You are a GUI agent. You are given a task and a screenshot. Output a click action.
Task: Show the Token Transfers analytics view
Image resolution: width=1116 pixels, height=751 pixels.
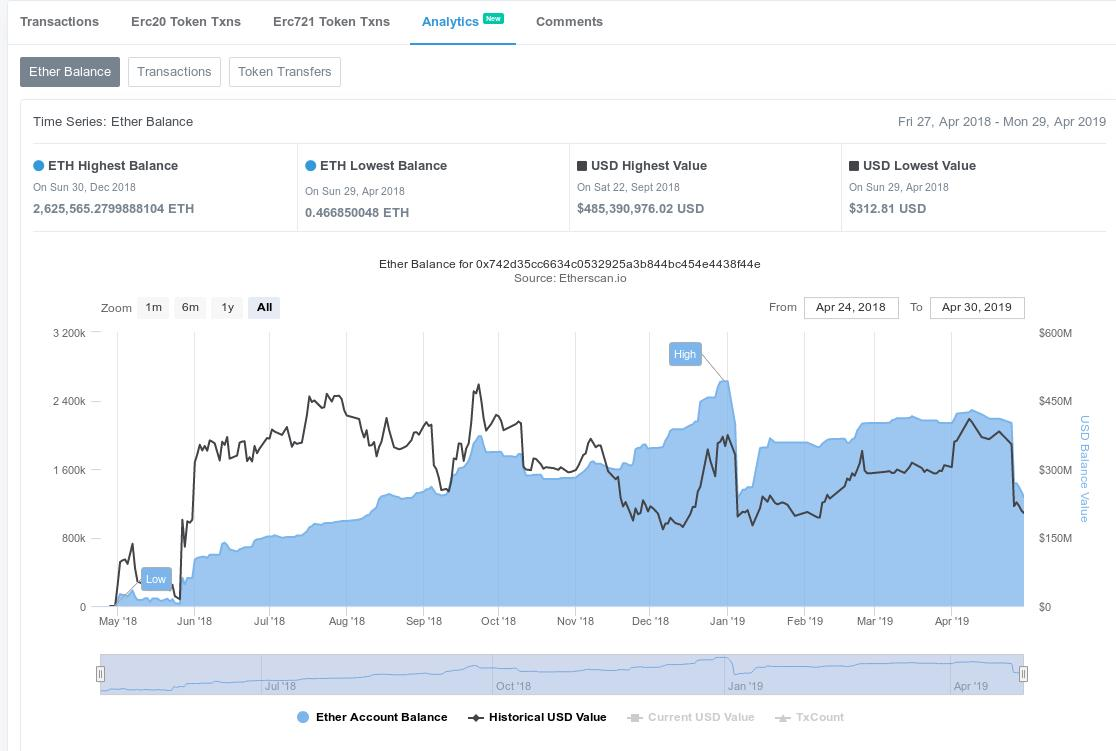click(x=284, y=72)
